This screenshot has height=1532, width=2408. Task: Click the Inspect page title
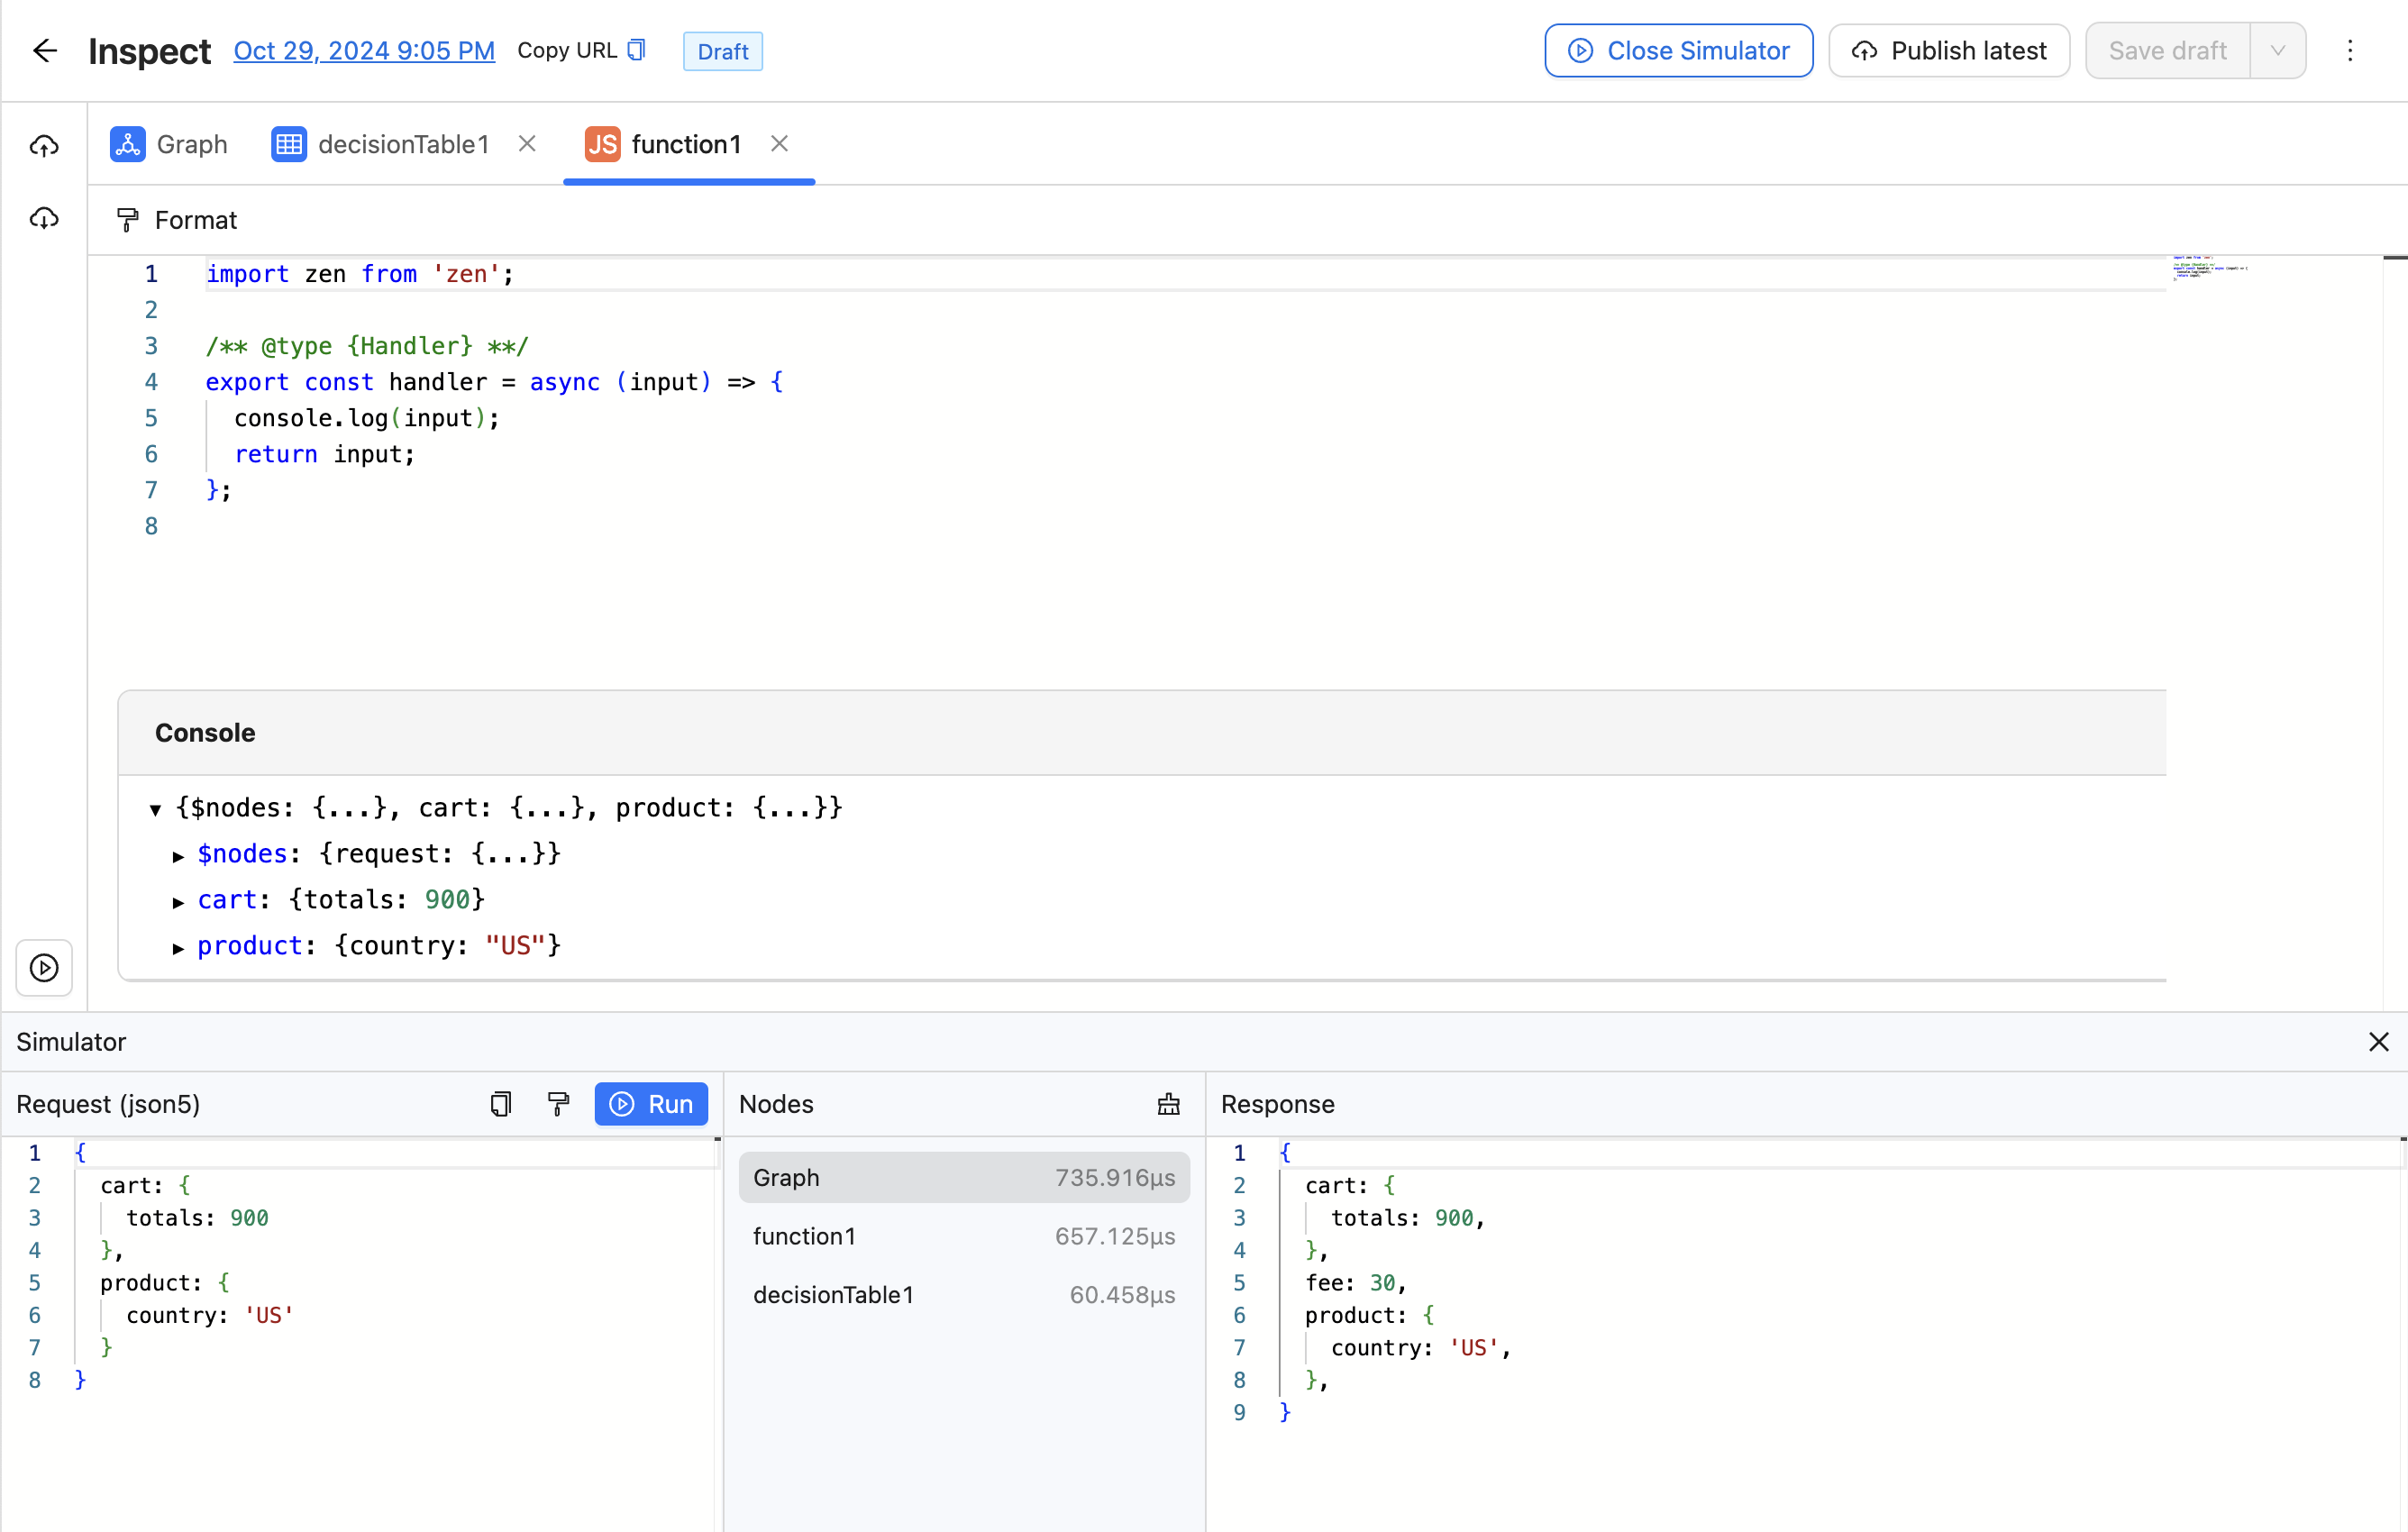pyautogui.click(x=149, y=51)
